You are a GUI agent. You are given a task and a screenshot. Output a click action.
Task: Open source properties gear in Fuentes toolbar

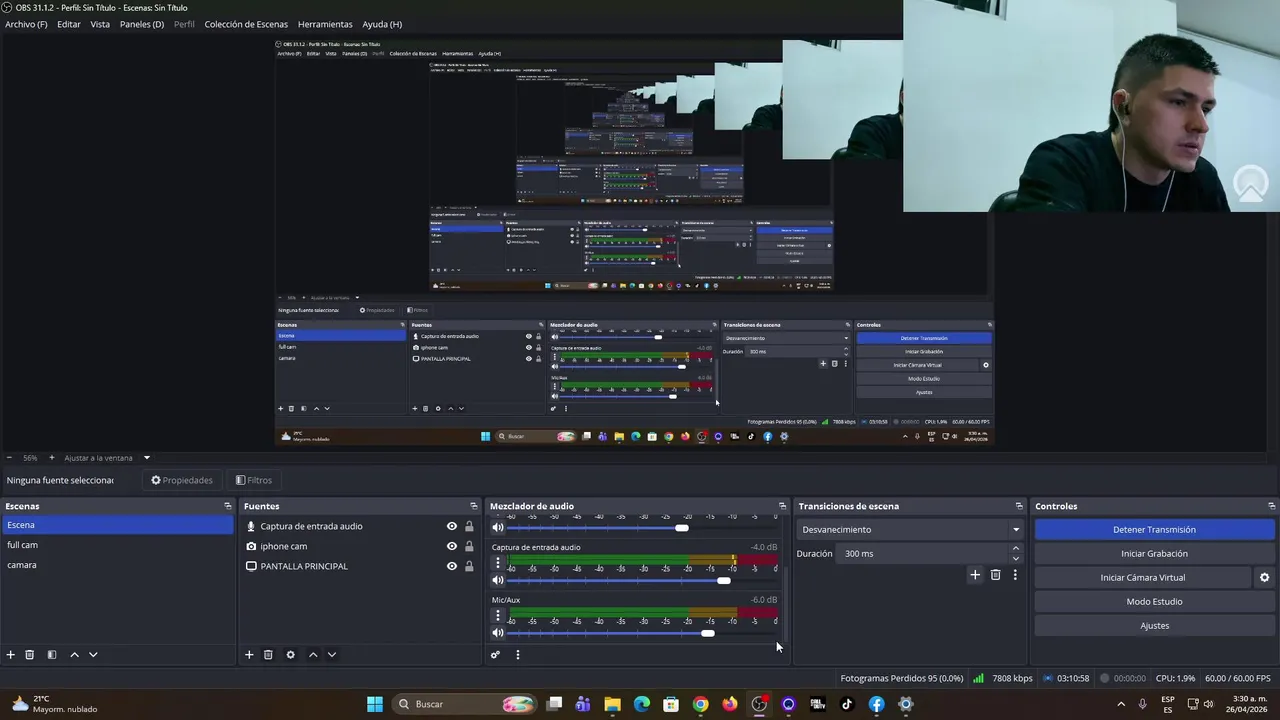(x=290, y=655)
